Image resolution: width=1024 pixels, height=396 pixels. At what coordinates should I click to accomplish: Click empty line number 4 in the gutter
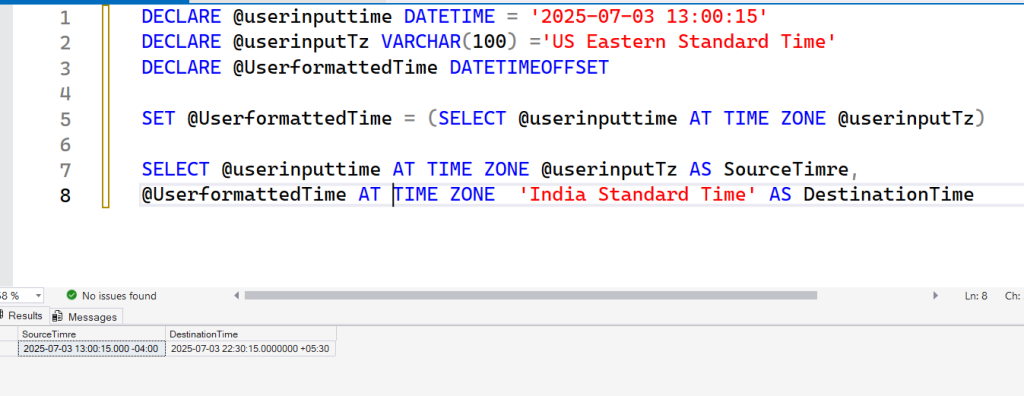click(x=65, y=93)
